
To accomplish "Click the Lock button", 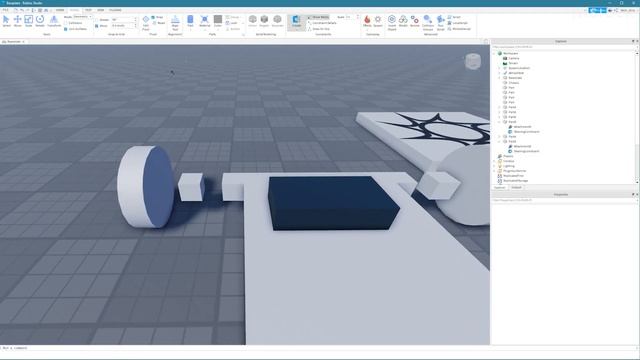I will (232, 23).
